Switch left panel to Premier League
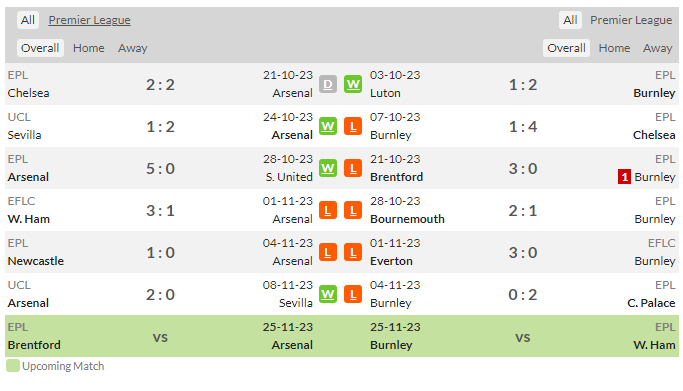 [89, 20]
